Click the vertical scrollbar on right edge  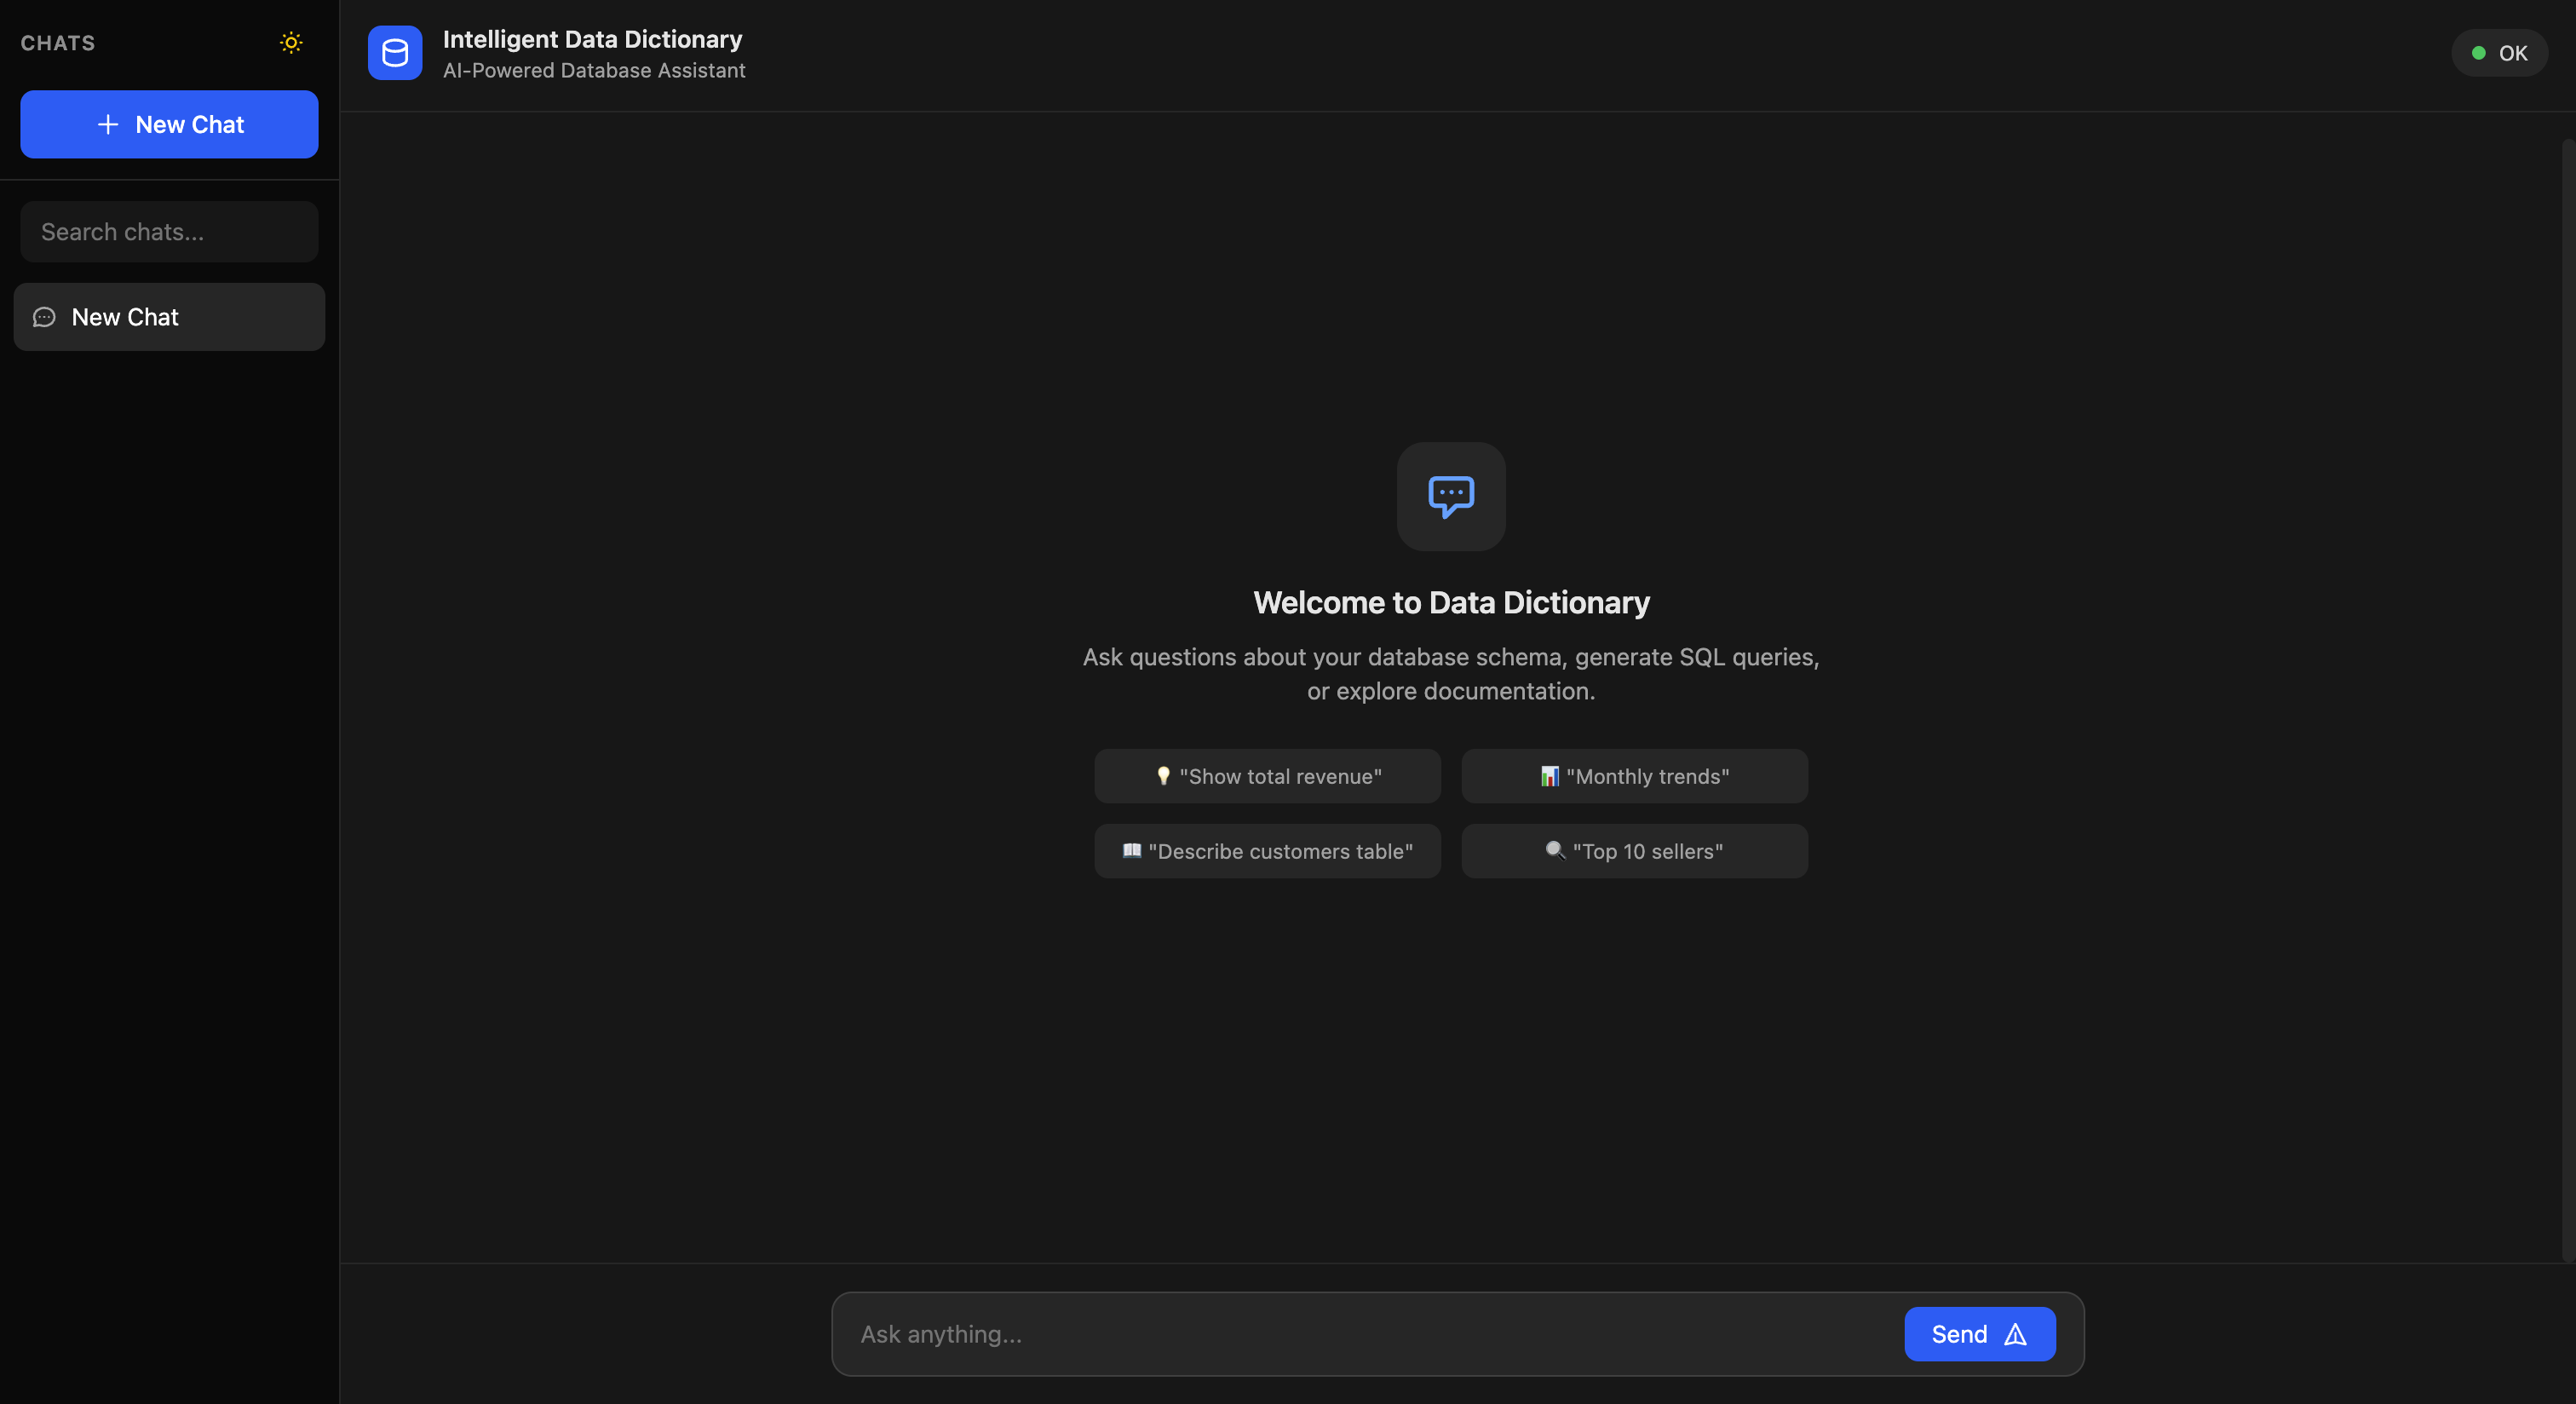[x=2568, y=700]
